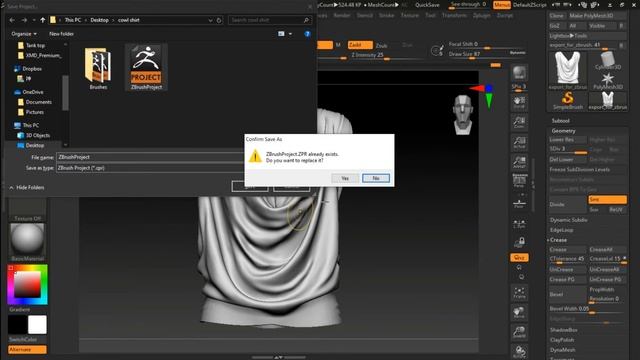Open the dialog help icon
The height and width of the screenshot is (360, 640).
point(307,34)
